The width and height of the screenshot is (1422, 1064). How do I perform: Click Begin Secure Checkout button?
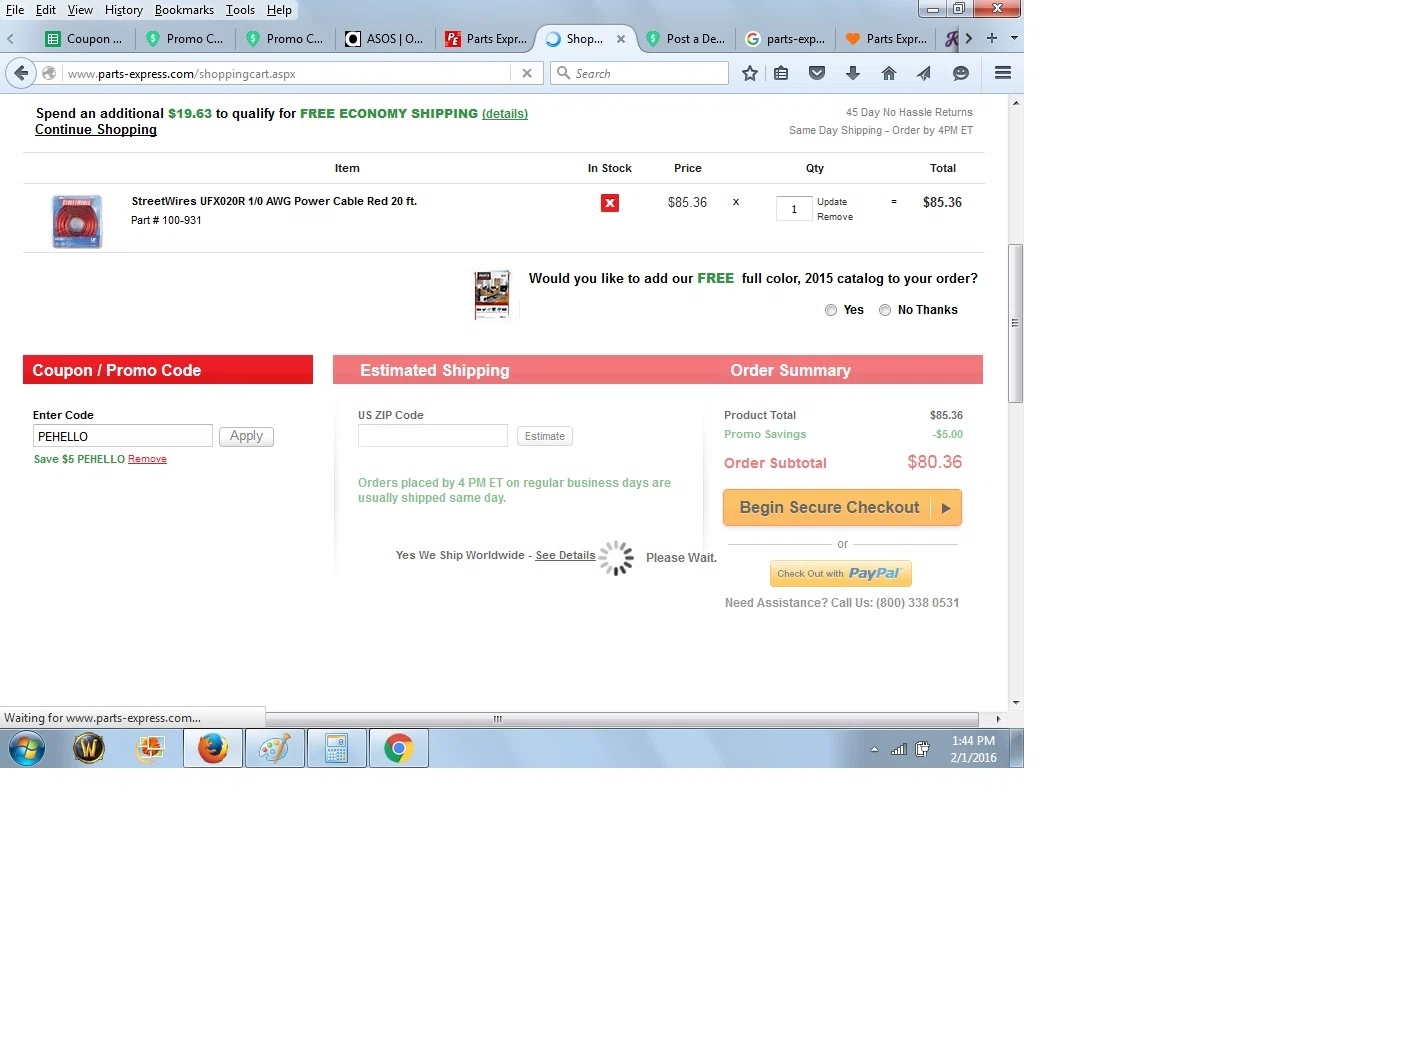(x=842, y=508)
